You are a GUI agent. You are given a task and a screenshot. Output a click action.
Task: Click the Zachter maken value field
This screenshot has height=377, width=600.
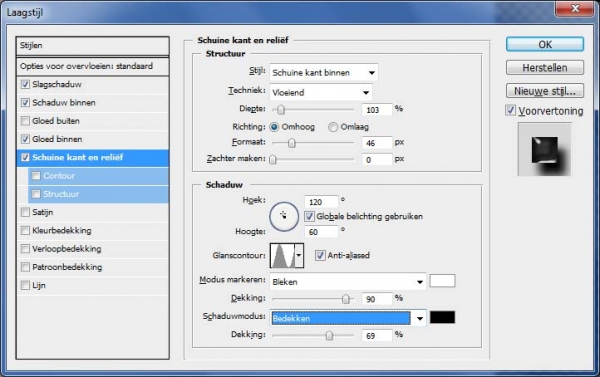coord(377,160)
